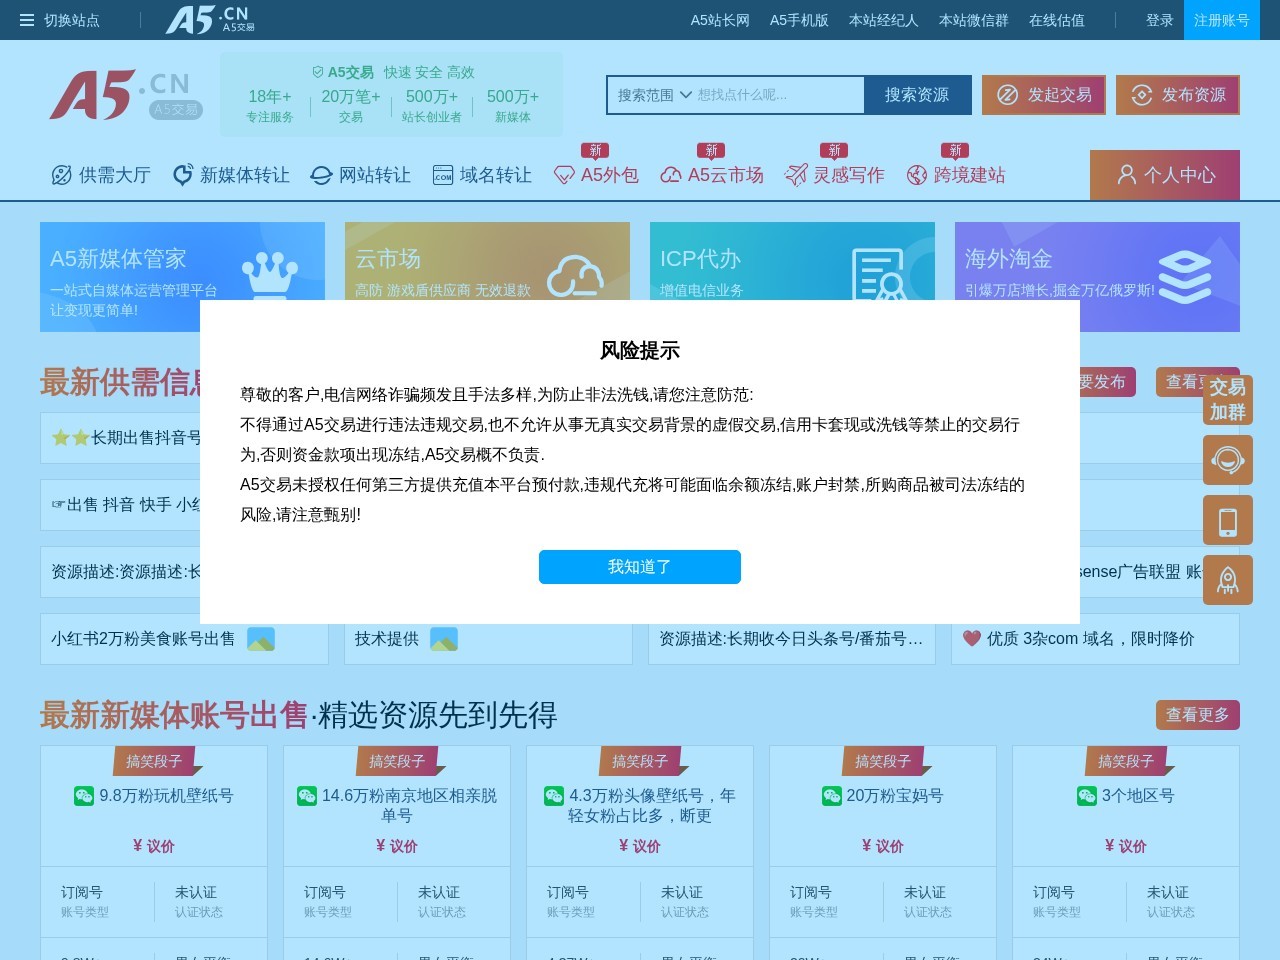This screenshot has width=1280, height=960.
Task: Open the 切换站点 site switcher menu
Action: (72, 20)
